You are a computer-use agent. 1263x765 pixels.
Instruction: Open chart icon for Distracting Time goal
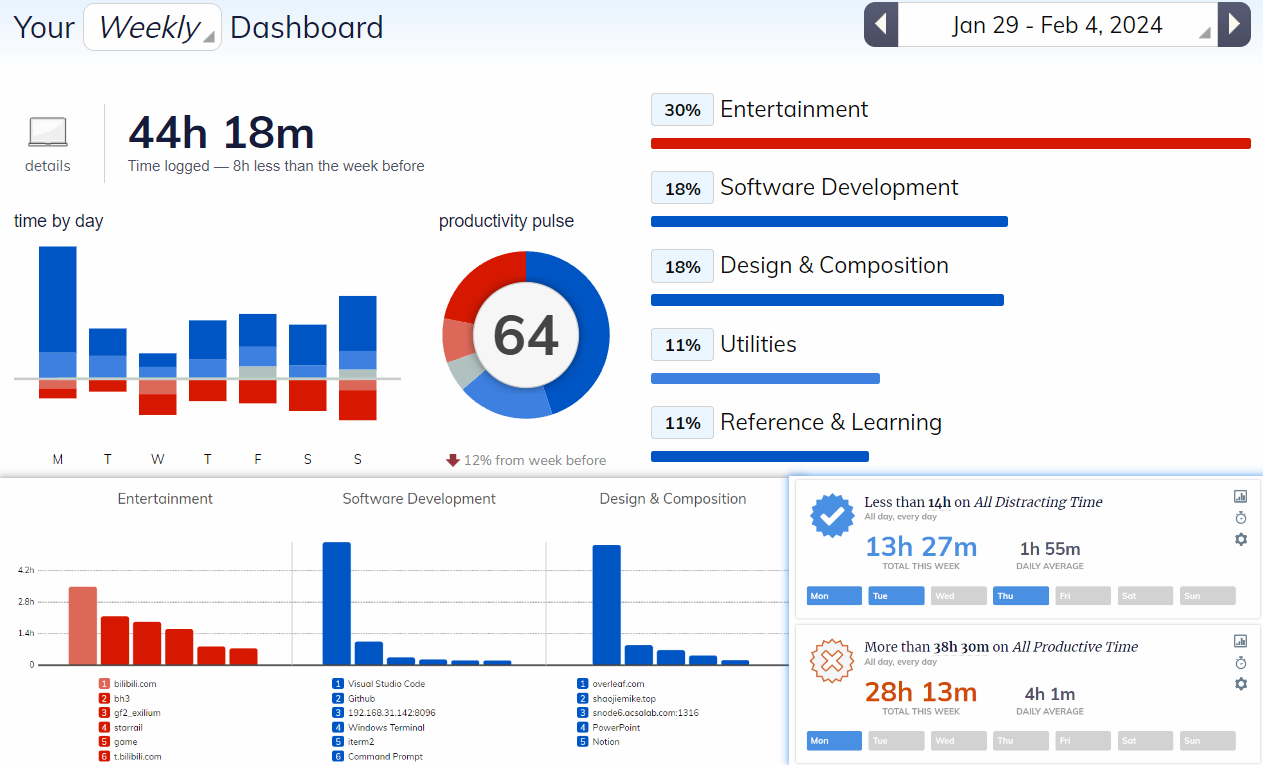[x=1241, y=496]
